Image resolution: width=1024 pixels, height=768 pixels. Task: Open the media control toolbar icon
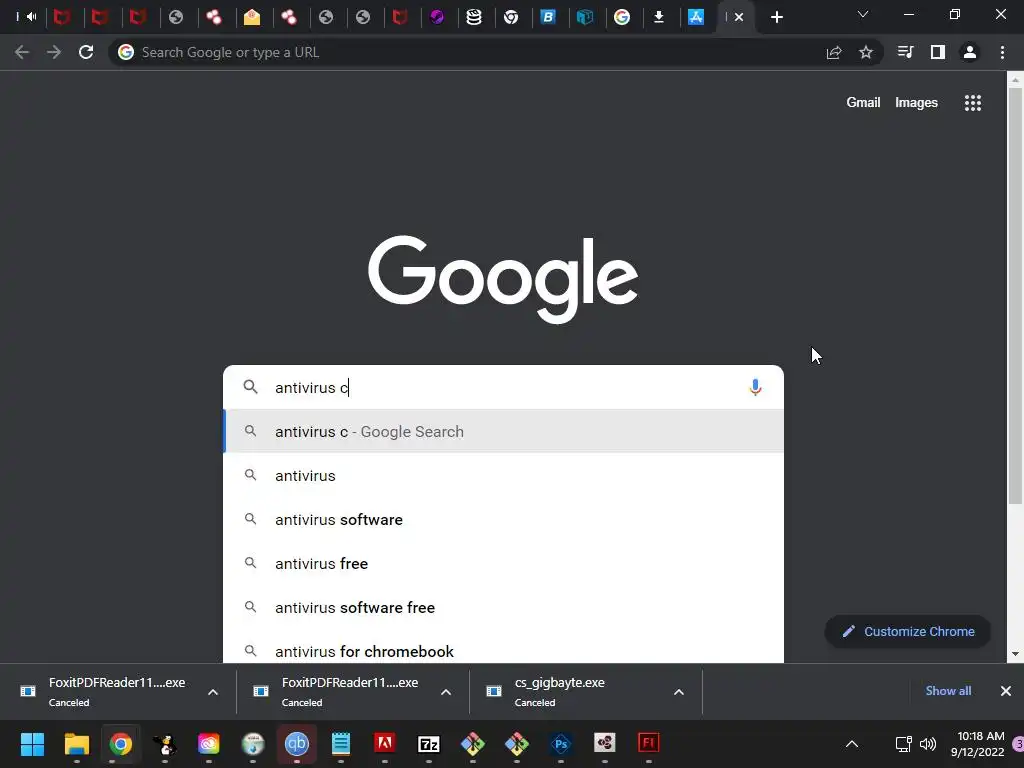click(x=905, y=52)
